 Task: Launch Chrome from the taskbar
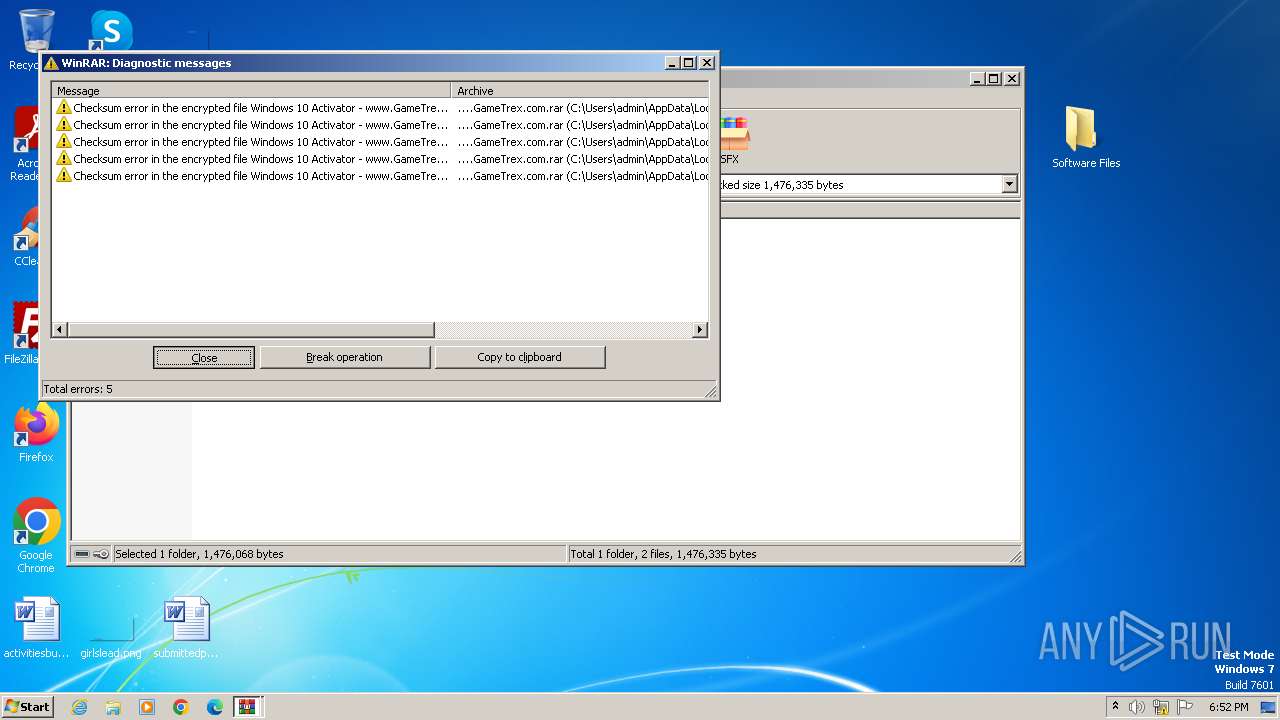pyautogui.click(x=181, y=707)
